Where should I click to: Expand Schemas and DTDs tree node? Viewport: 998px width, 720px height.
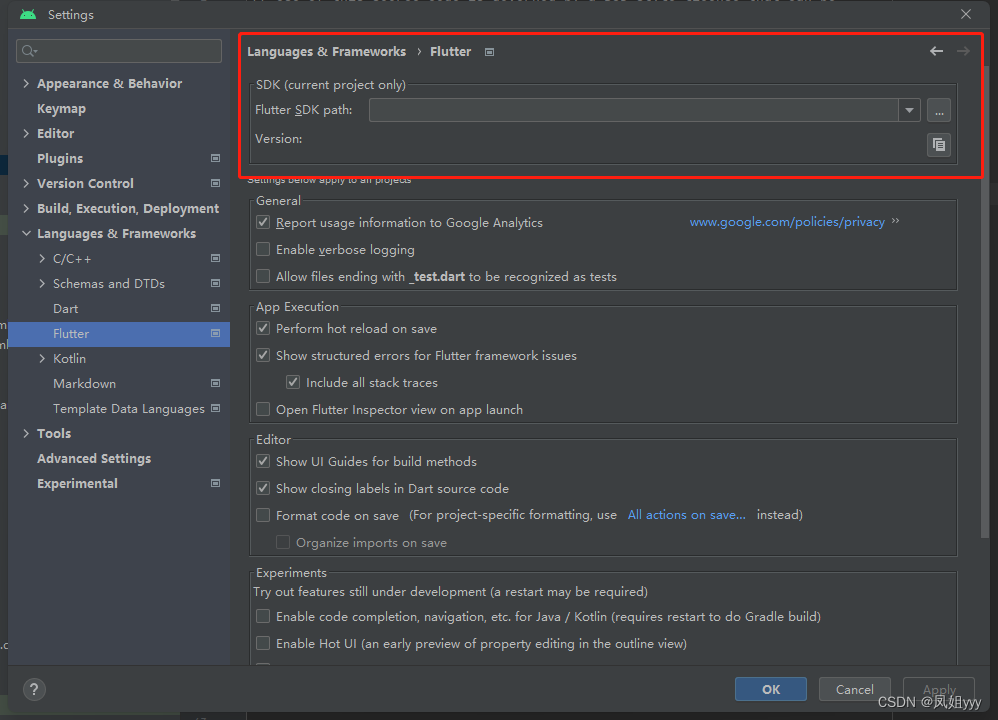coord(42,283)
